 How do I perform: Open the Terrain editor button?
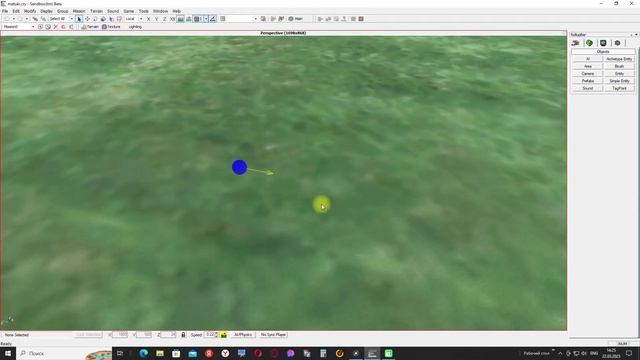tap(90, 27)
